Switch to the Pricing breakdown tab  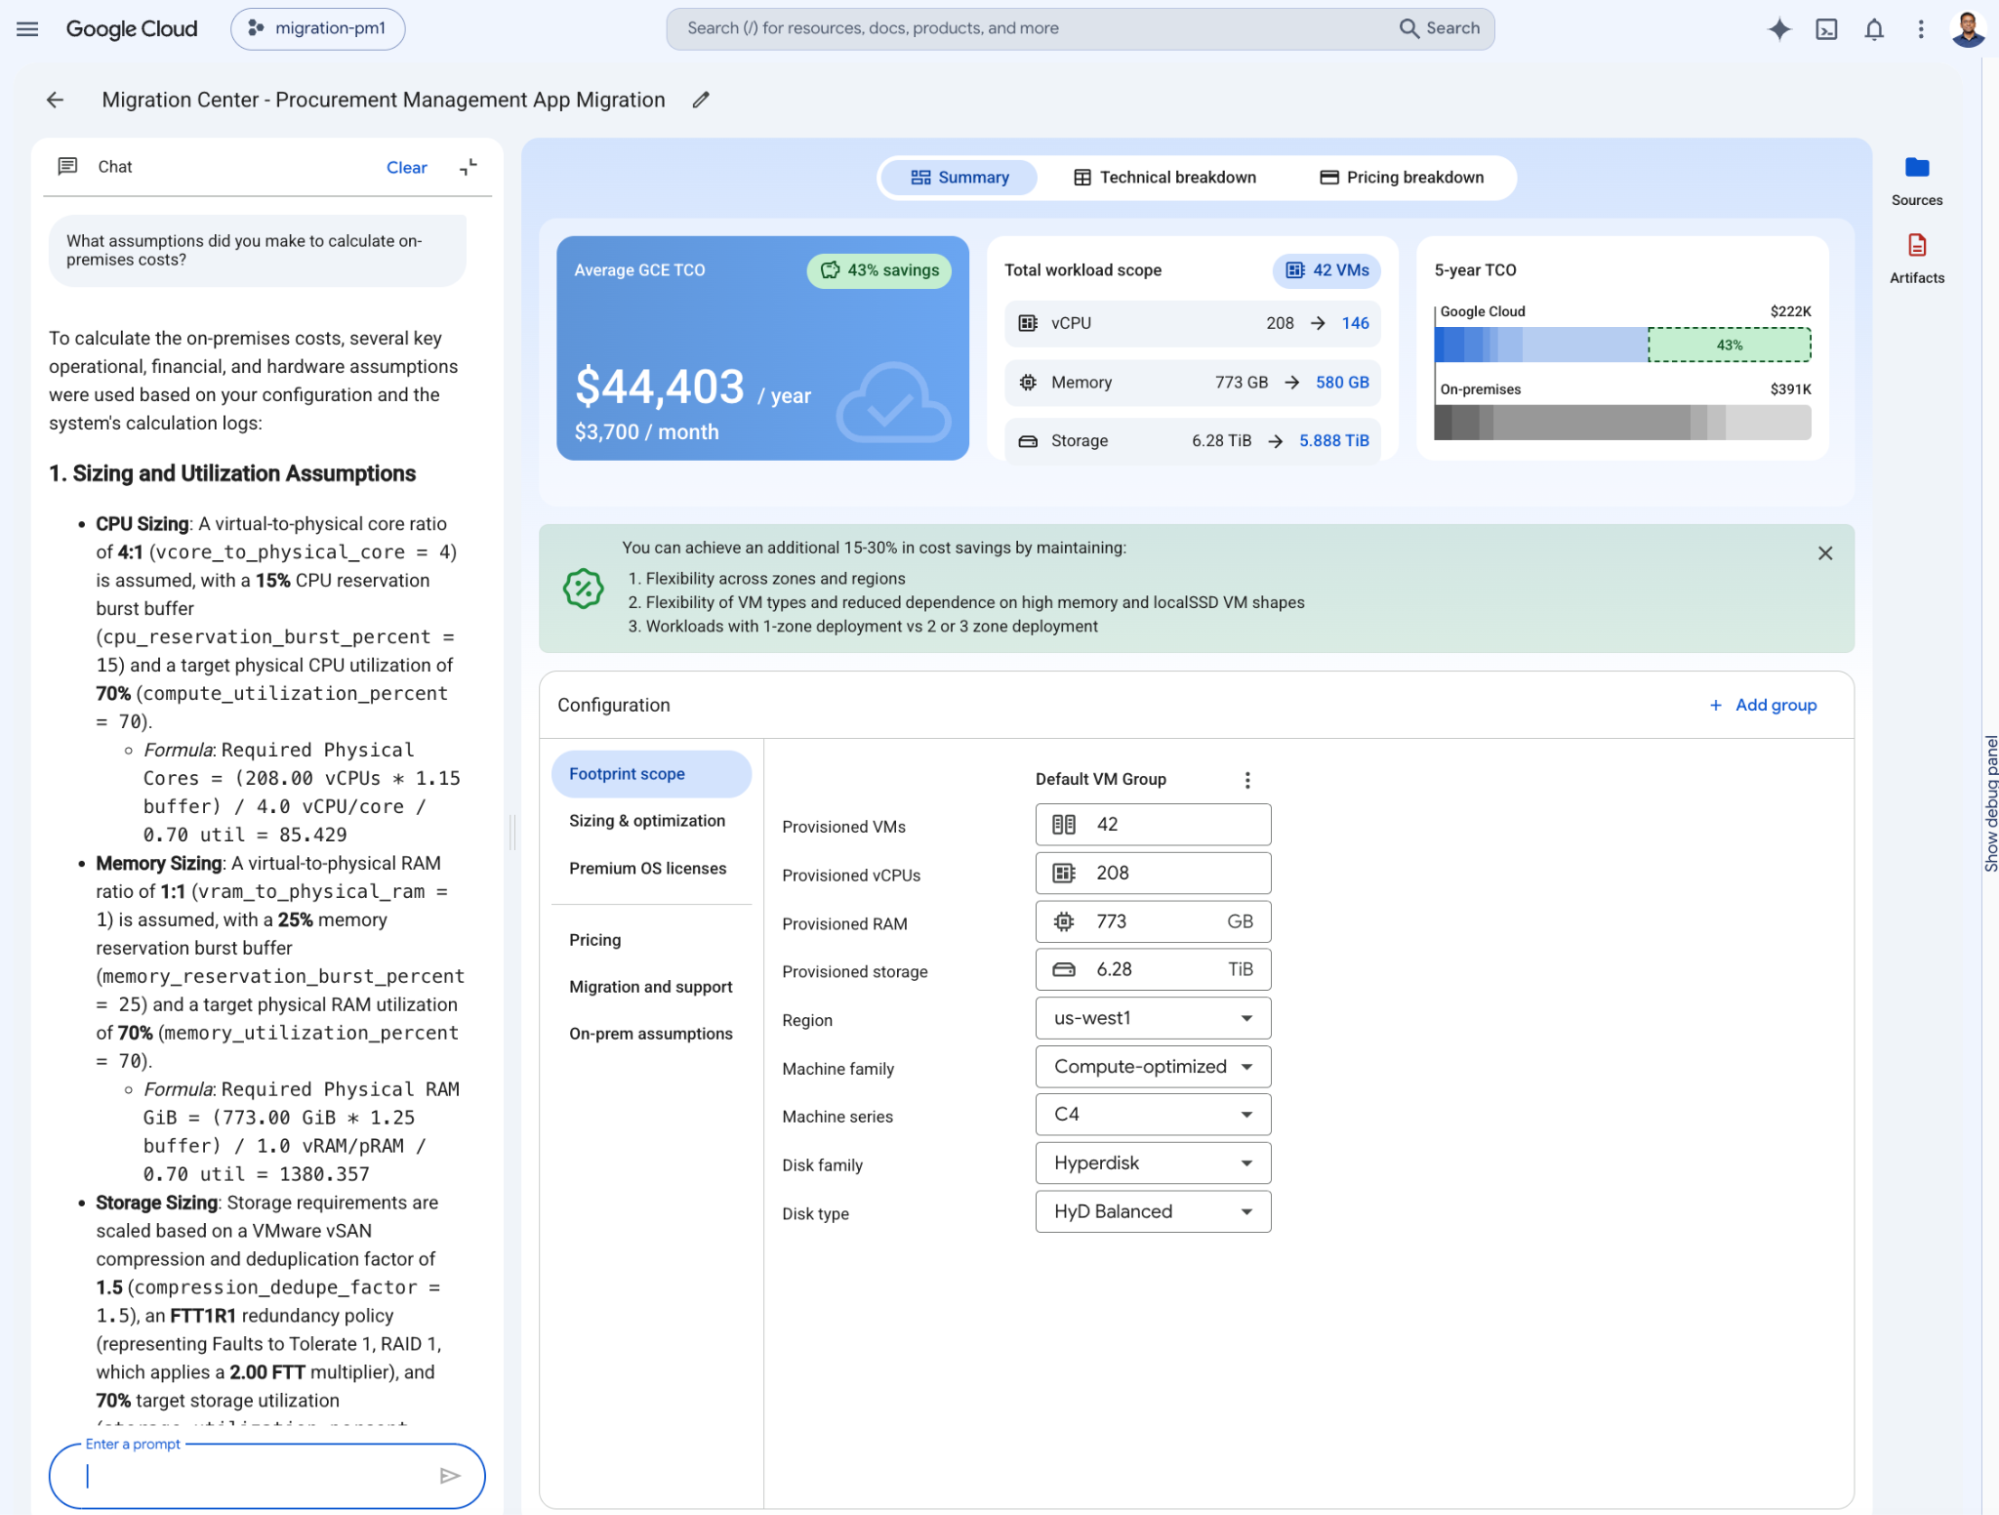pos(1401,178)
